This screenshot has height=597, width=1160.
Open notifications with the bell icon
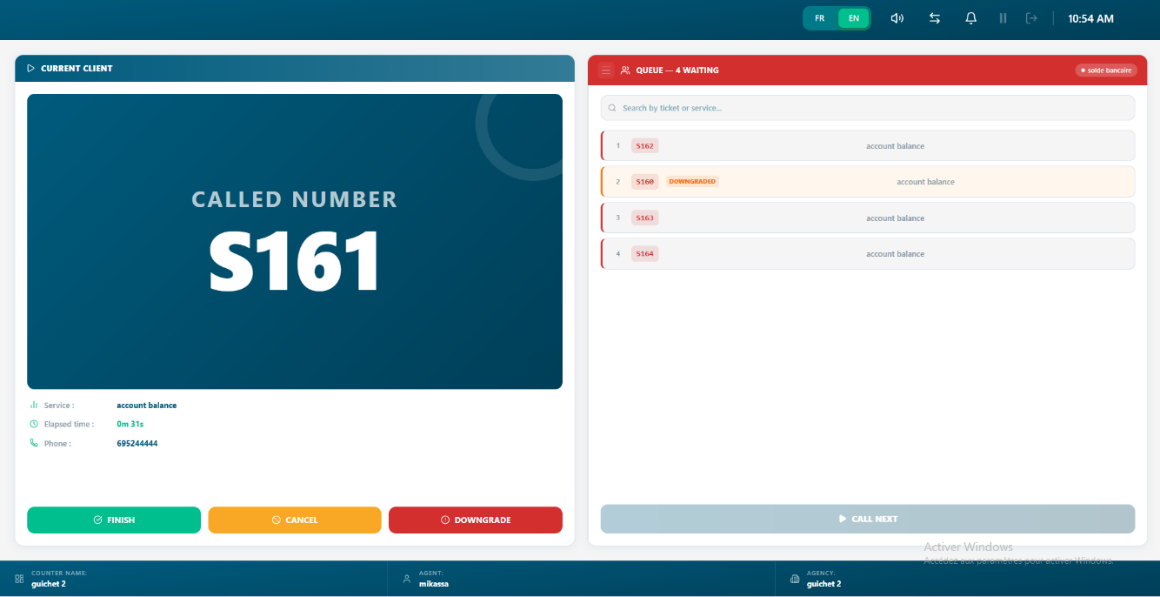[971, 18]
